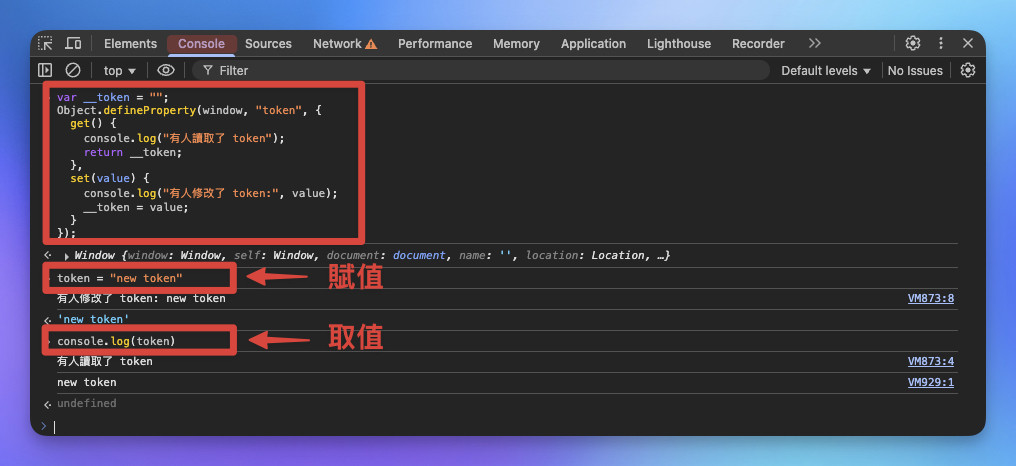Image resolution: width=1016 pixels, height=466 pixels.
Task: Go to the Performance tab
Action: click(435, 43)
